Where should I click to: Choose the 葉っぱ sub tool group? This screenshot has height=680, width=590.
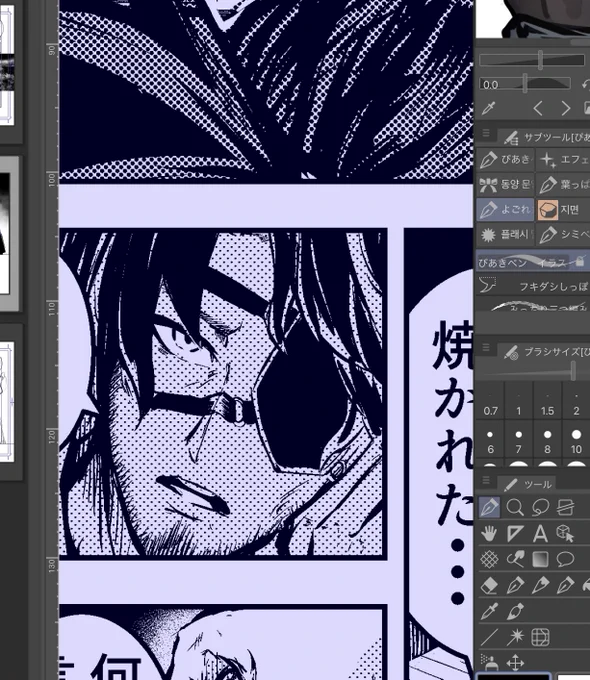563,185
